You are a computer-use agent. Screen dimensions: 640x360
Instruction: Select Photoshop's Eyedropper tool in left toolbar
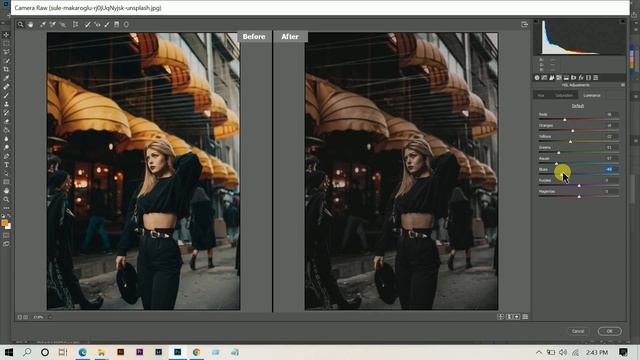click(x=6, y=78)
